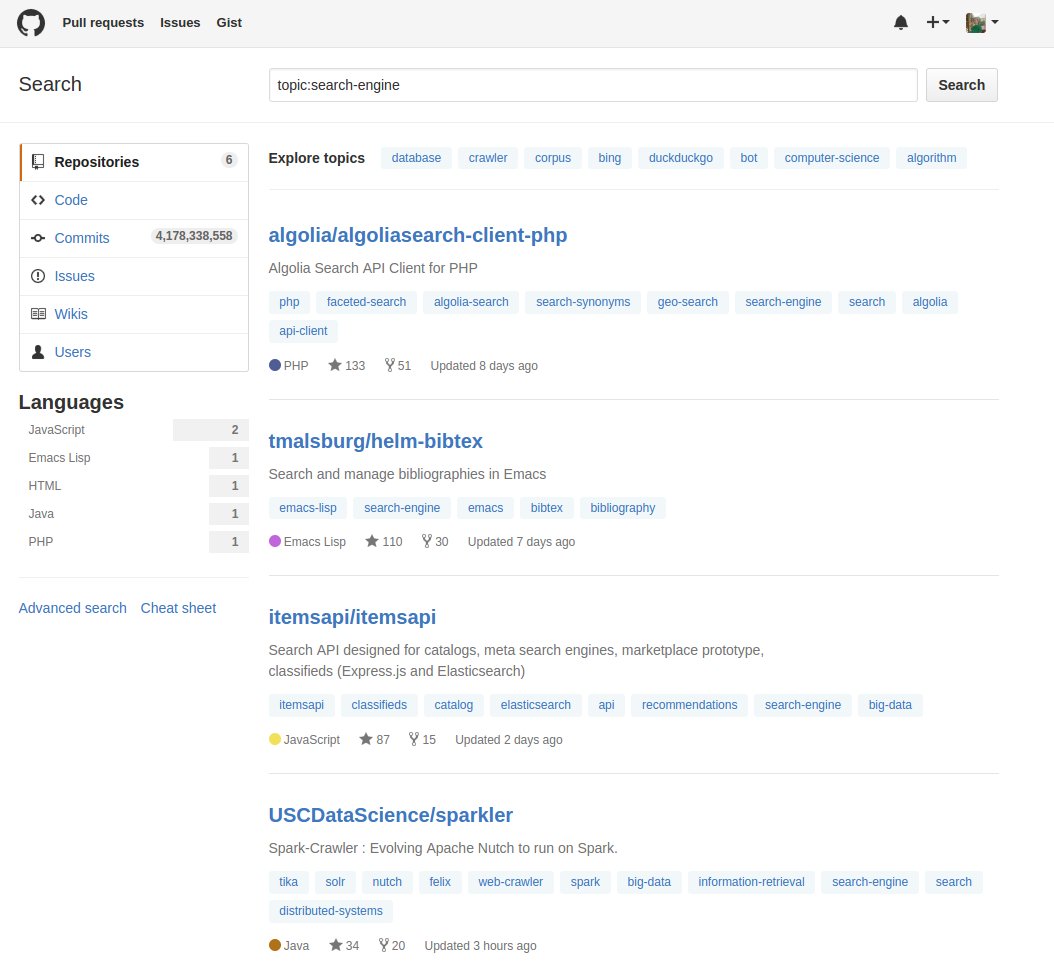1054x967 pixels.
Task: Click the Issues sidebar icon
Action: 37,276
